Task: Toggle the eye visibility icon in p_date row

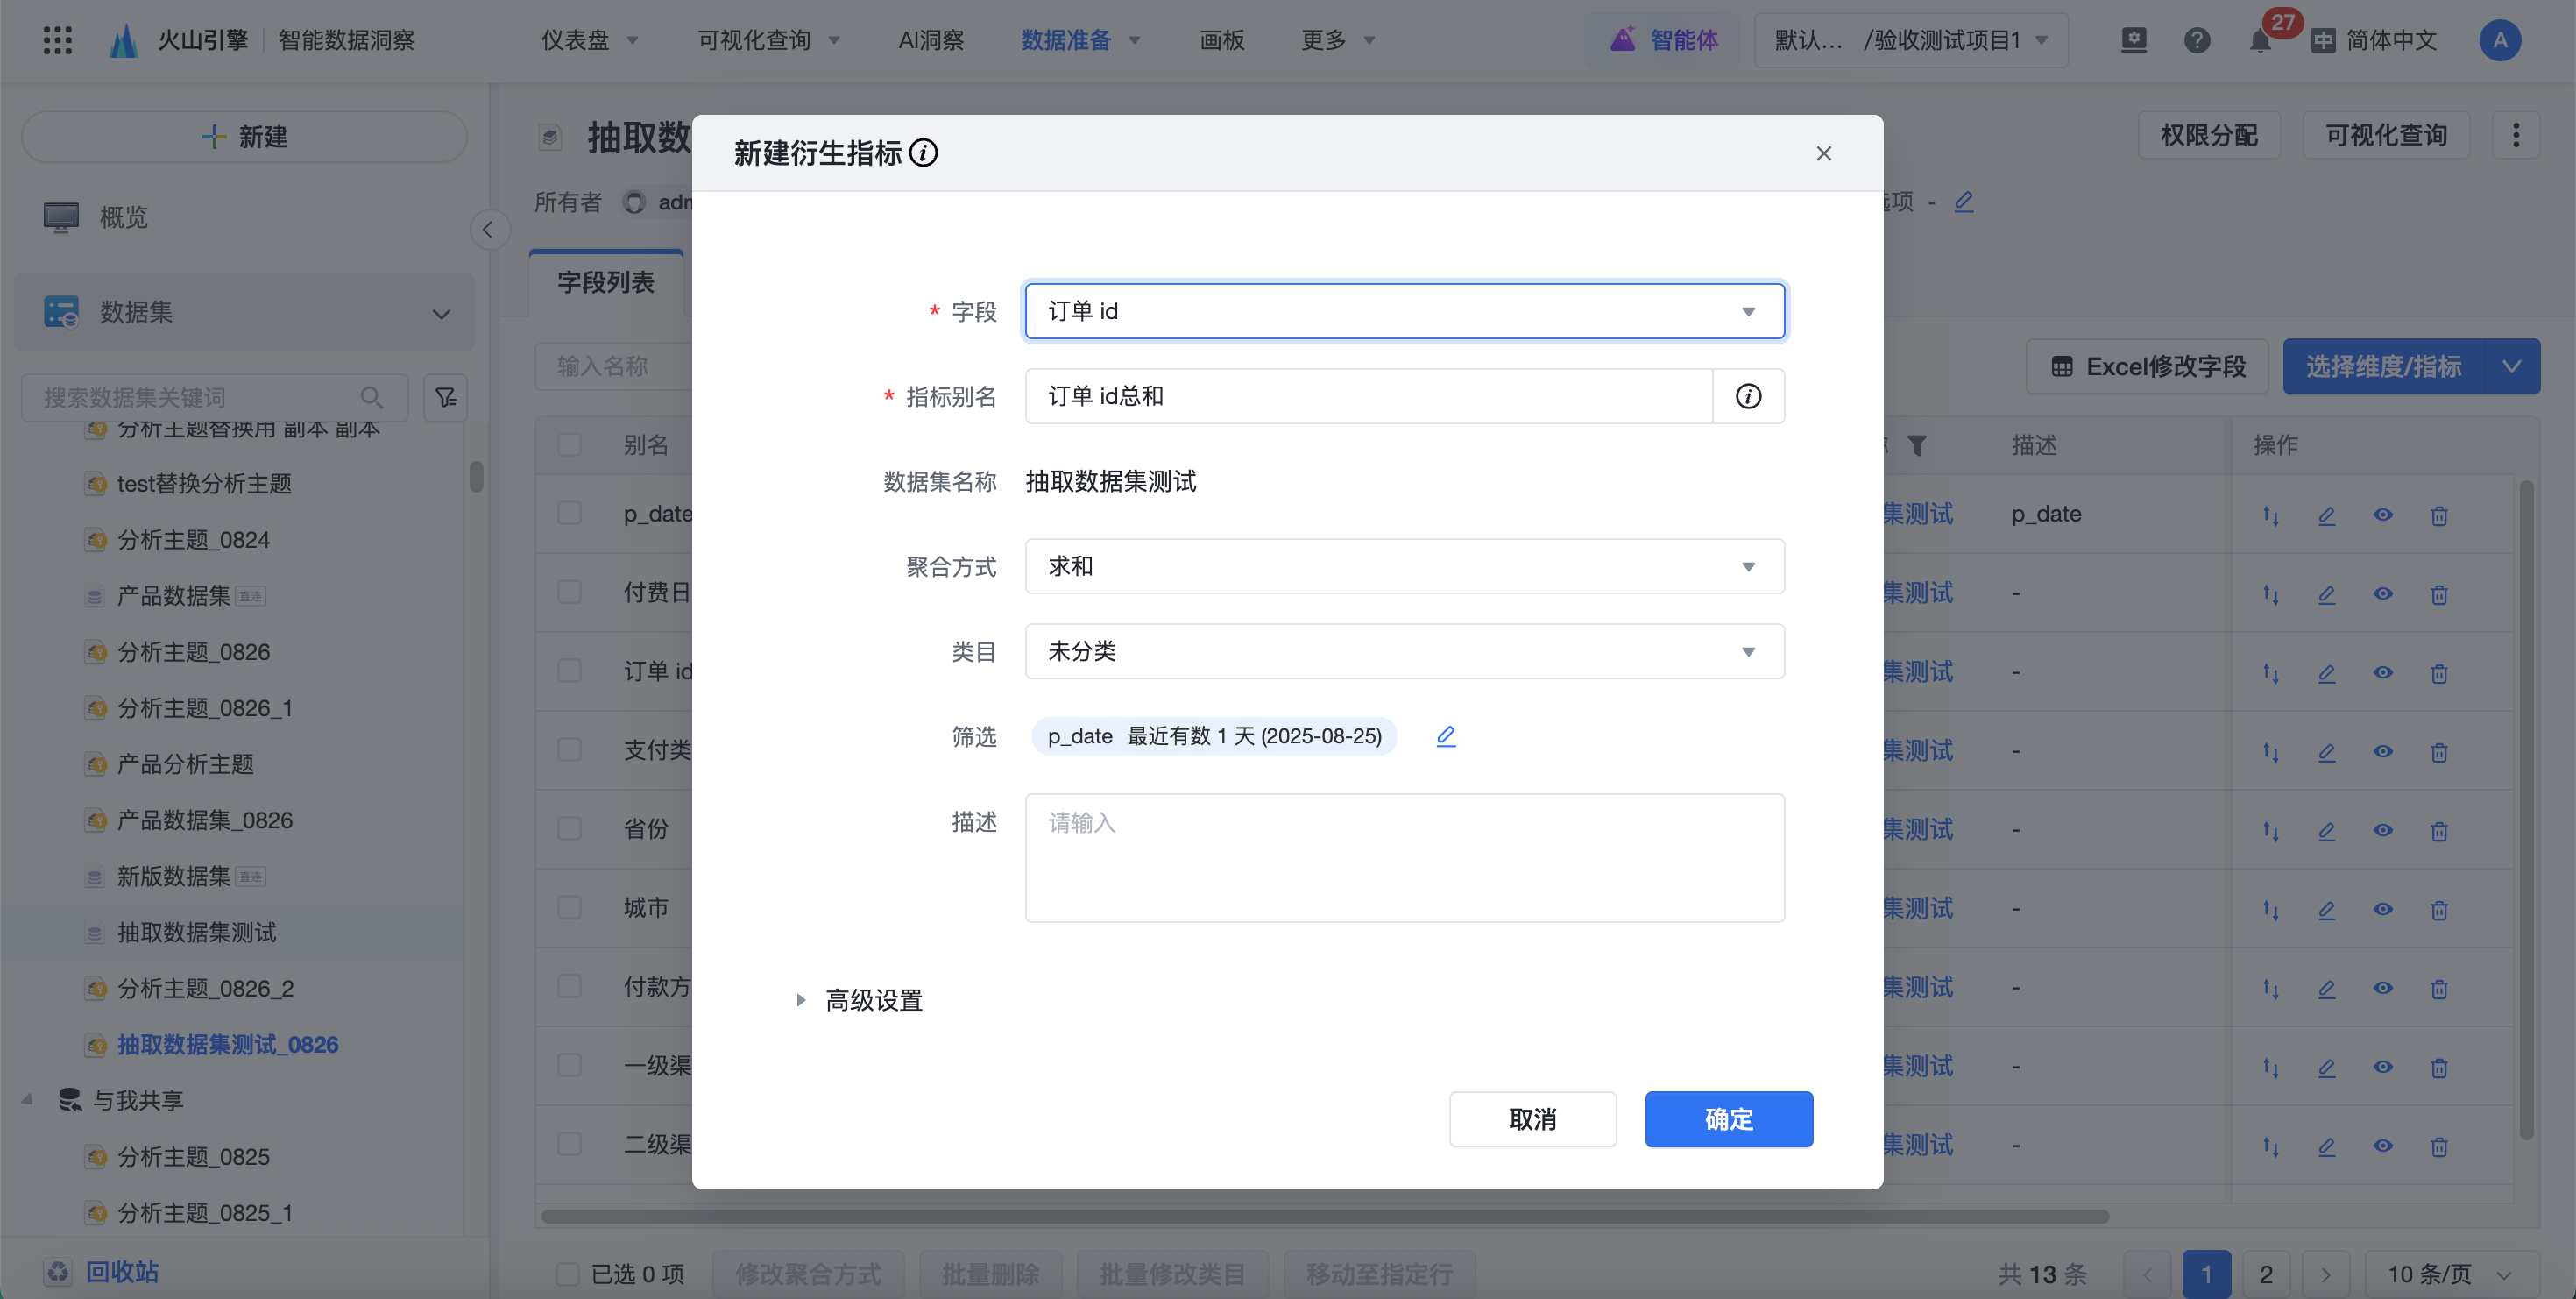Action: 2383,515
